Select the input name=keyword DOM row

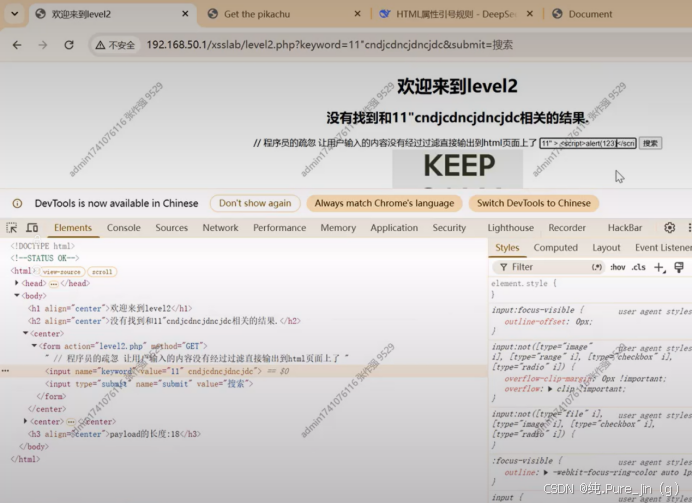pyautogui.click(x=244, y=371)
